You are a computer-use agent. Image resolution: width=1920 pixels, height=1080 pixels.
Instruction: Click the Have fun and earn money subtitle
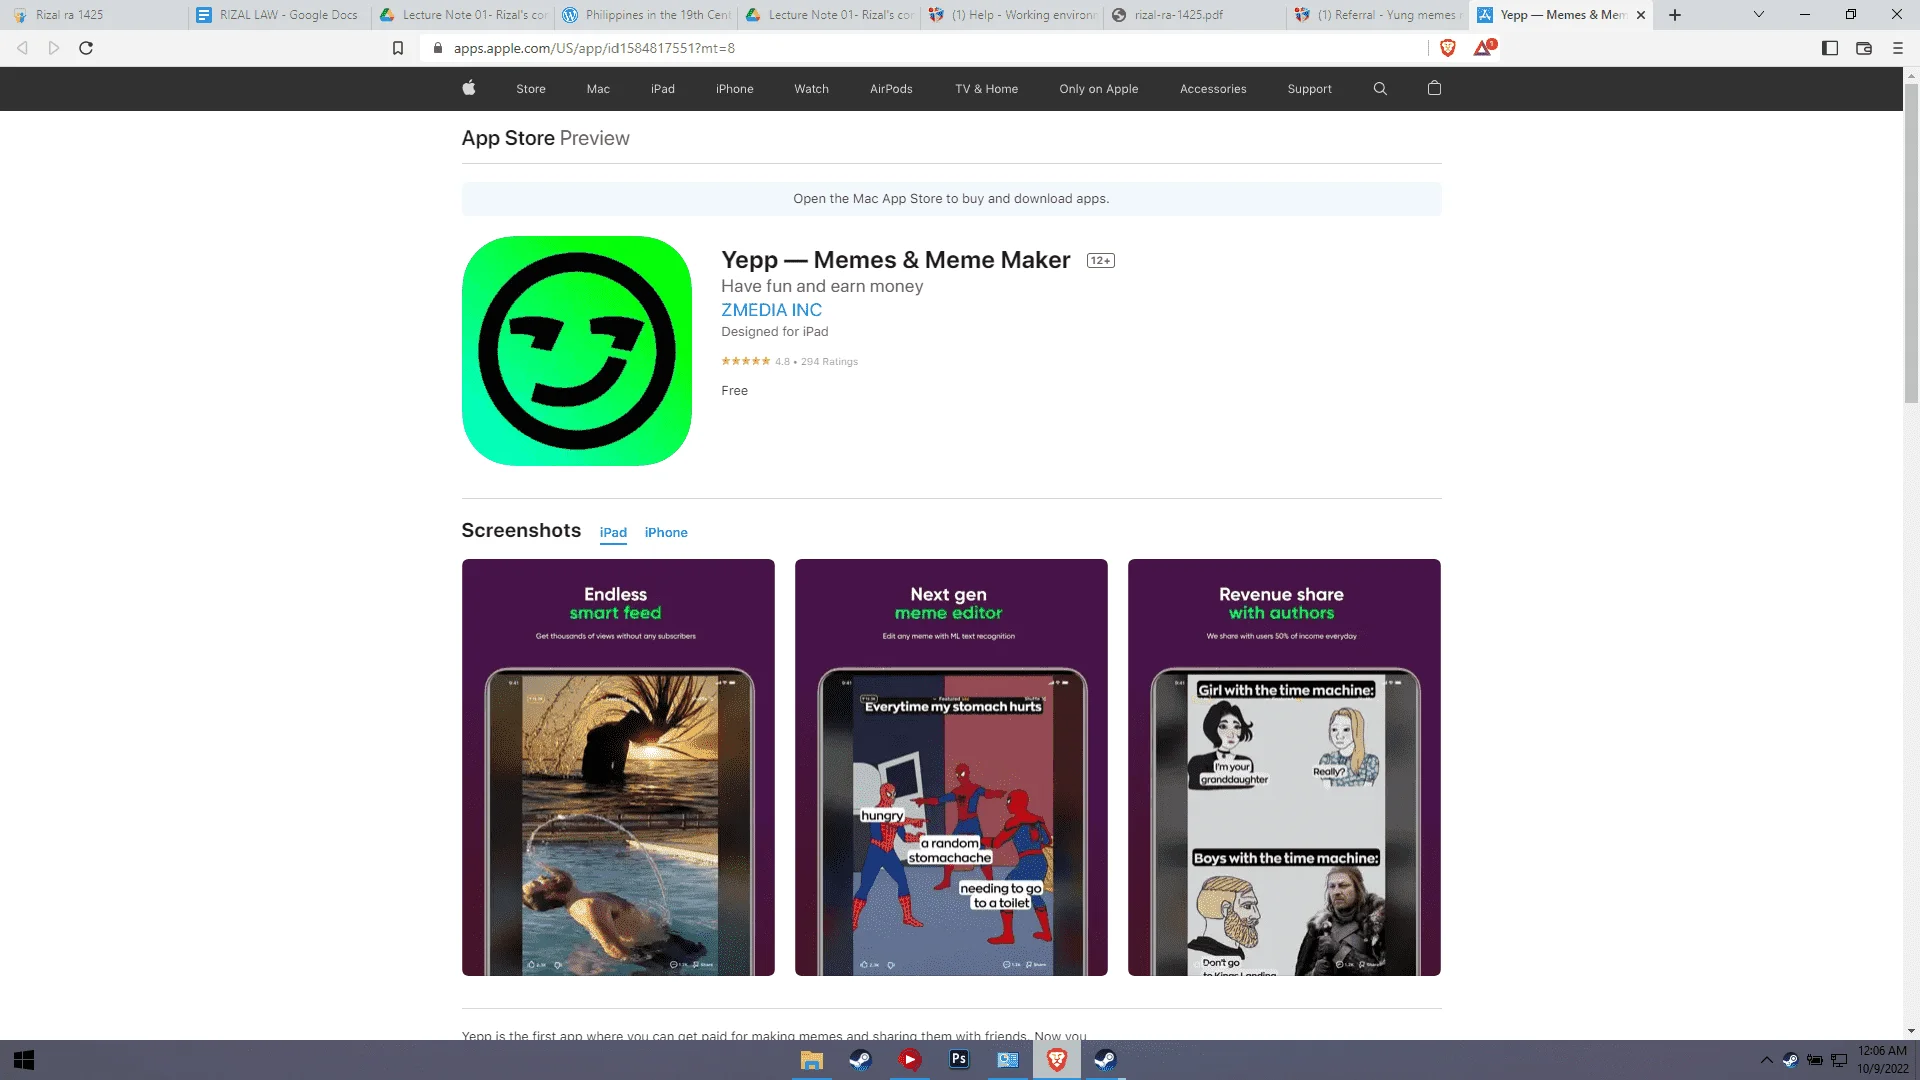(822, 286)
